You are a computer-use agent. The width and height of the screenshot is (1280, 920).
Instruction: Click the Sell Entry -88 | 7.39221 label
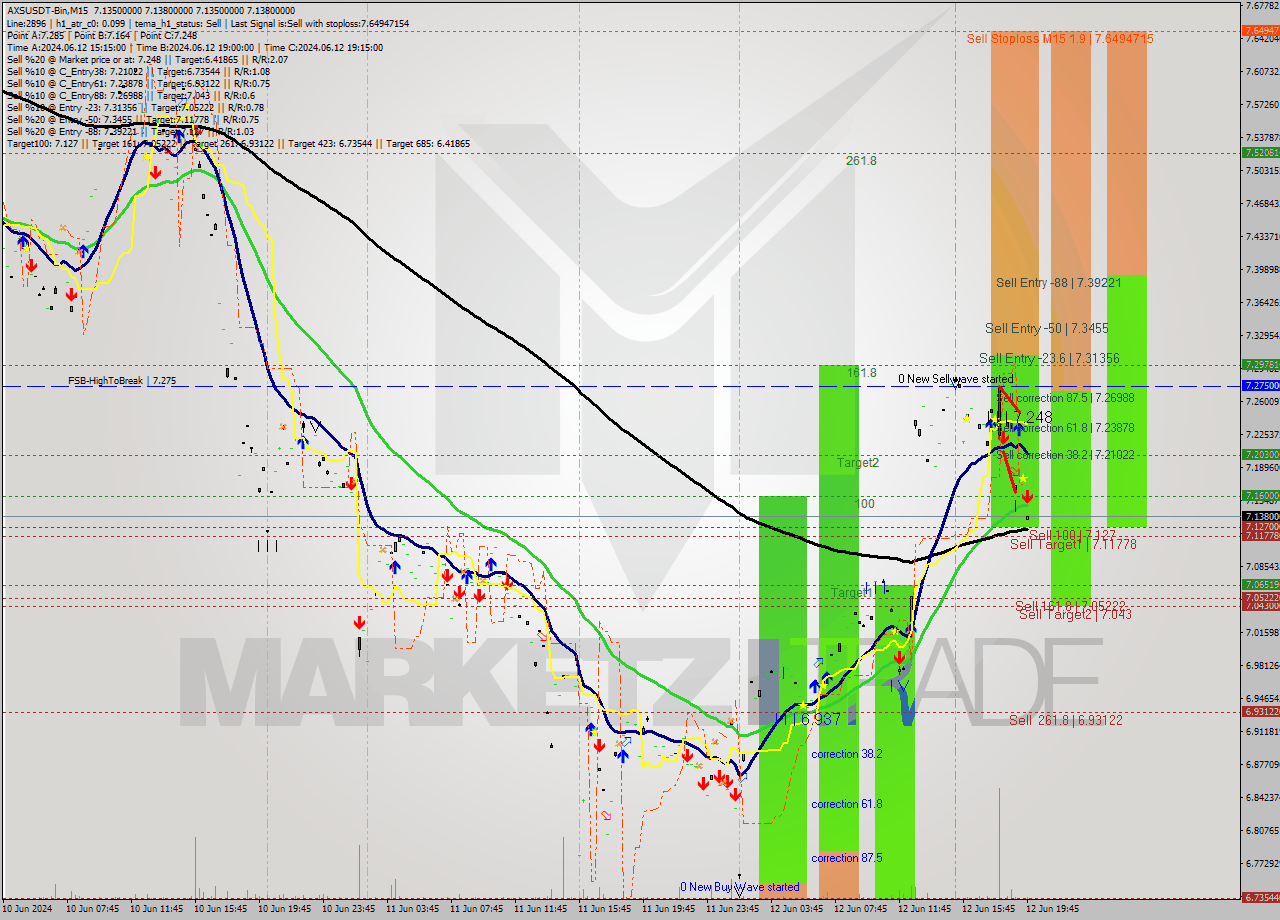click(1057, 283)
